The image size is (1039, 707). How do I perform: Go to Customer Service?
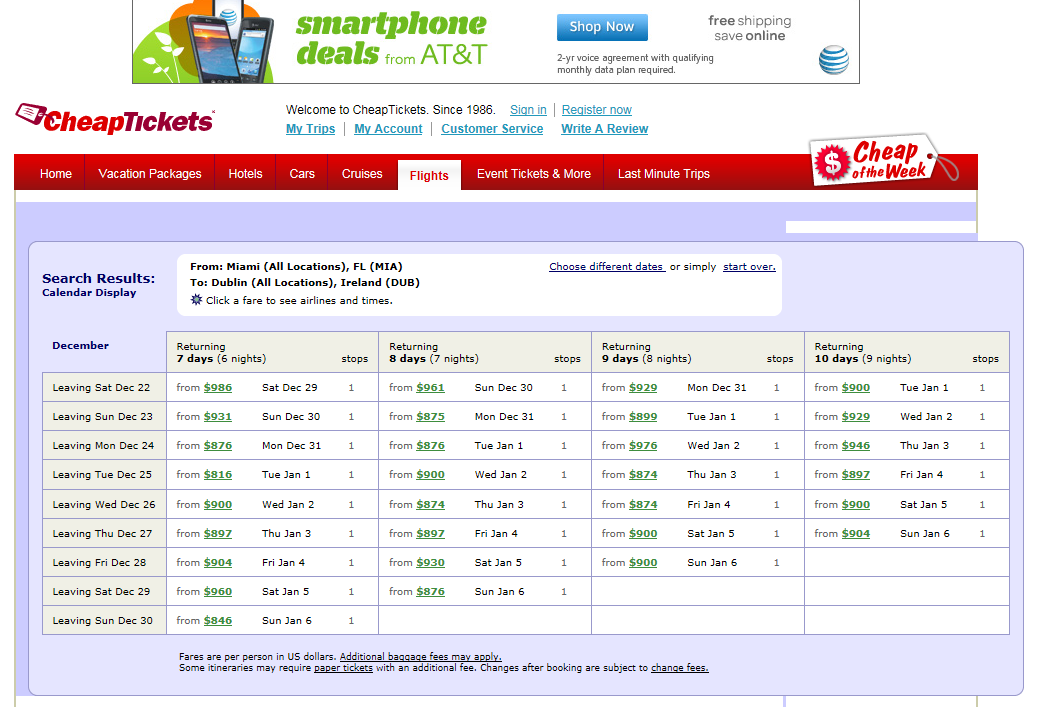pos(492,129)
